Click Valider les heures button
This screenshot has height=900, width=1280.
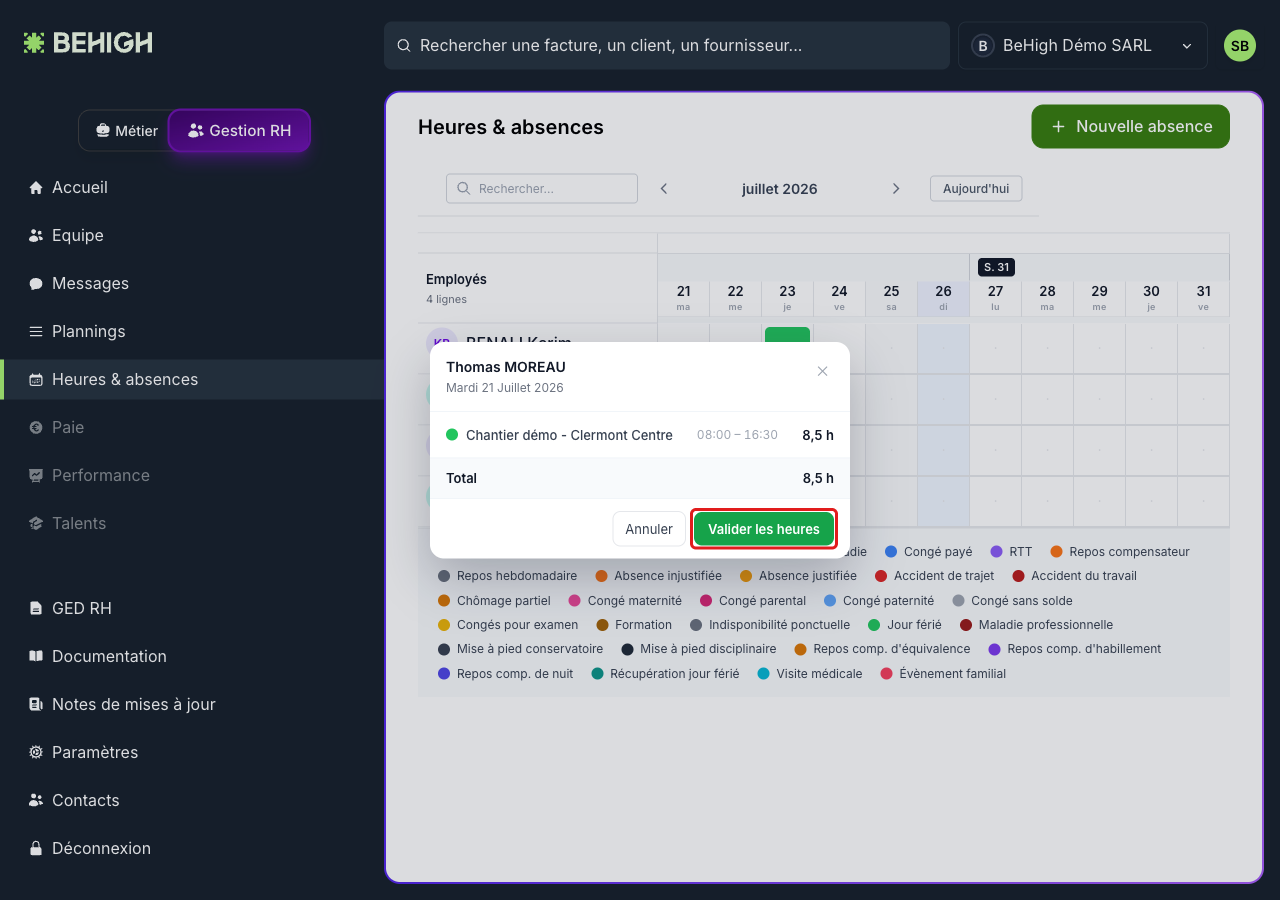click(764, 529)
